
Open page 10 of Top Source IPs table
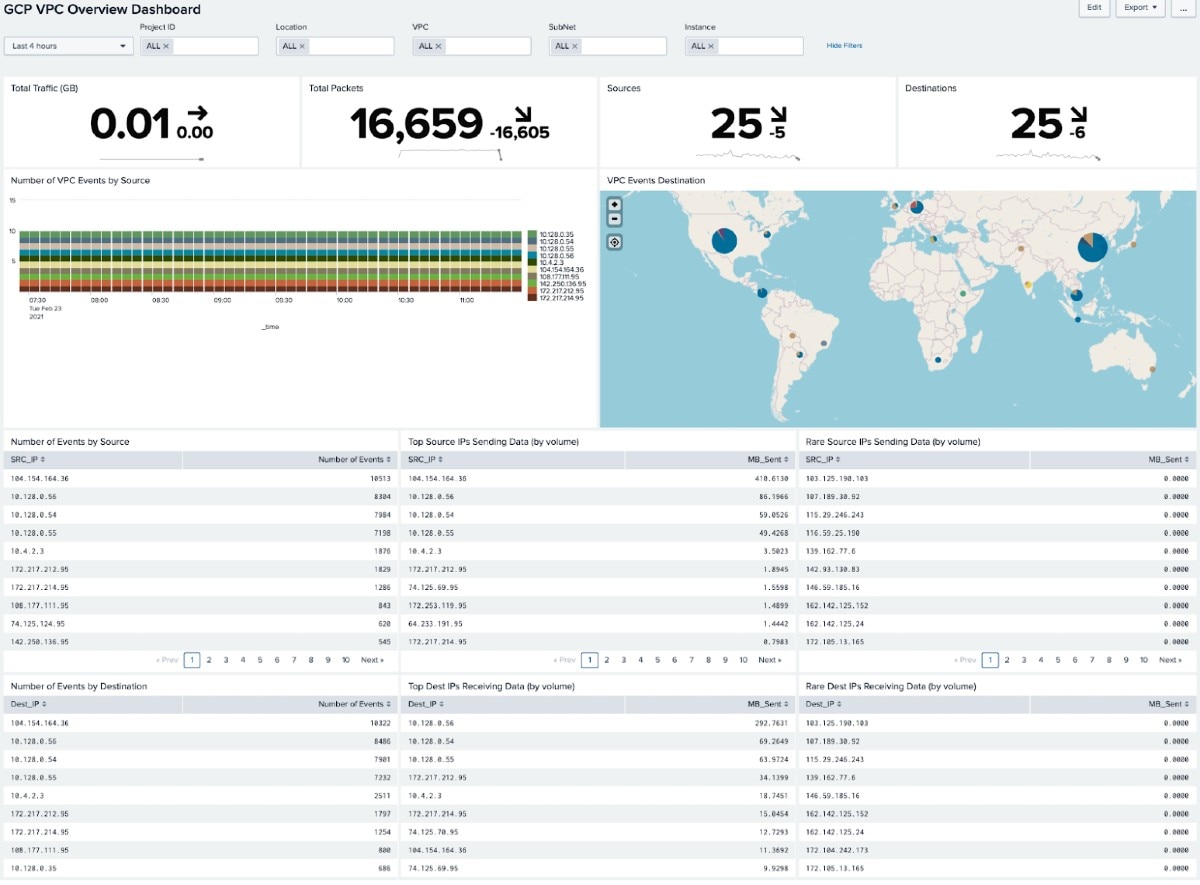(743, 660)
